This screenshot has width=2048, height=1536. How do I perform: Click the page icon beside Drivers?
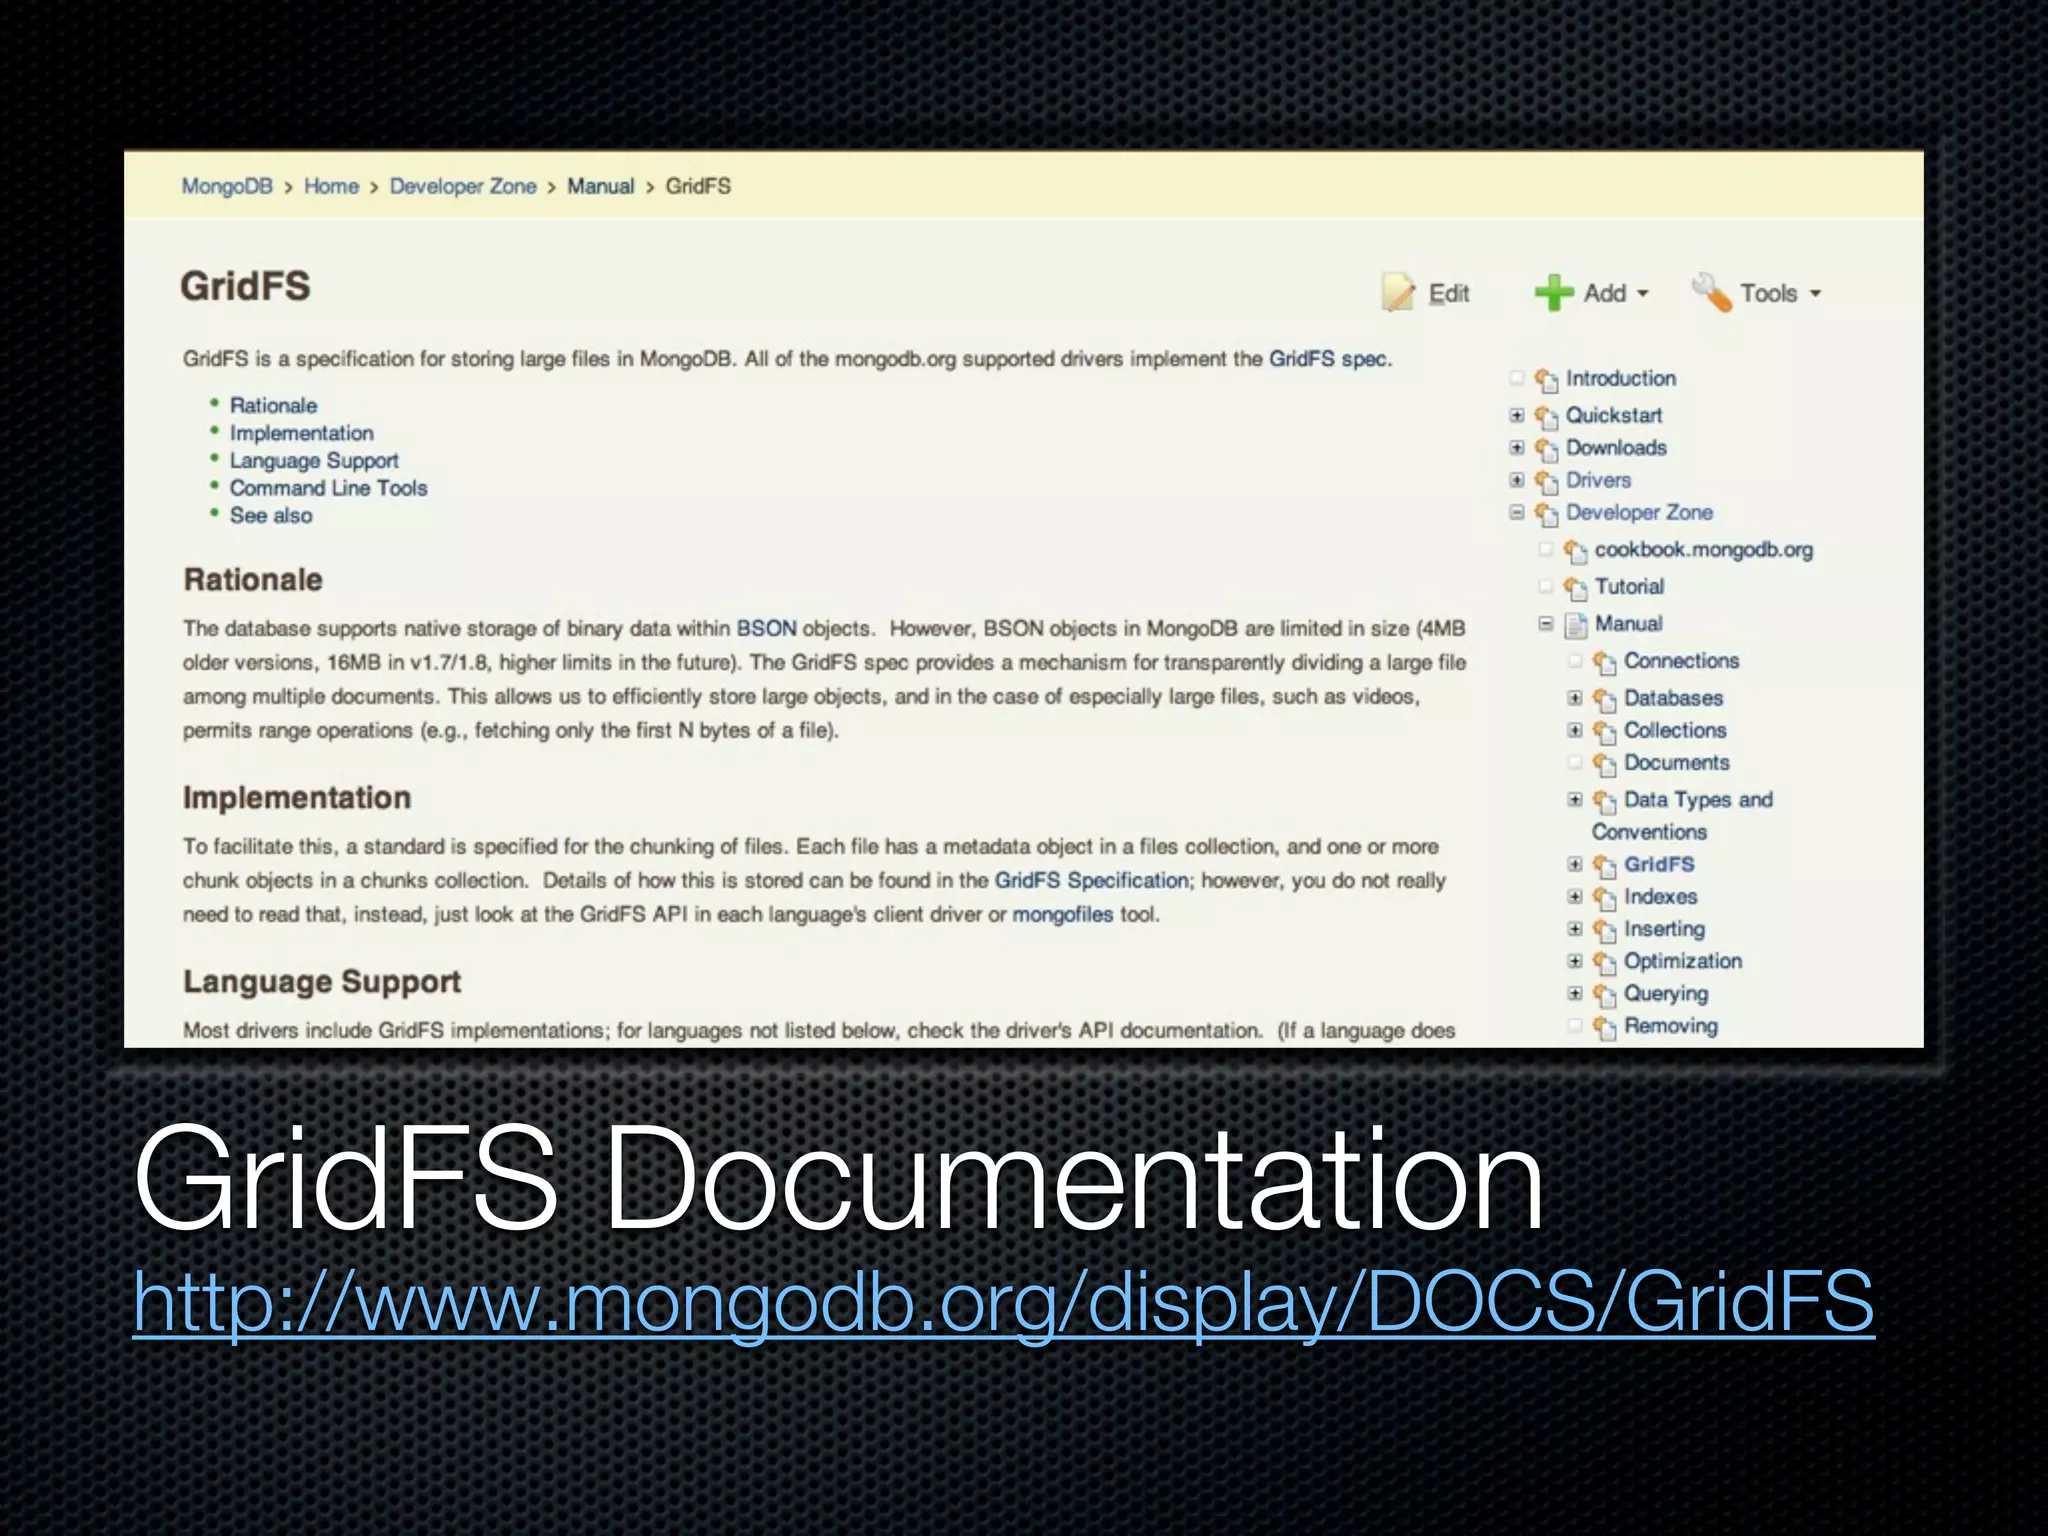pos(1546,482)
